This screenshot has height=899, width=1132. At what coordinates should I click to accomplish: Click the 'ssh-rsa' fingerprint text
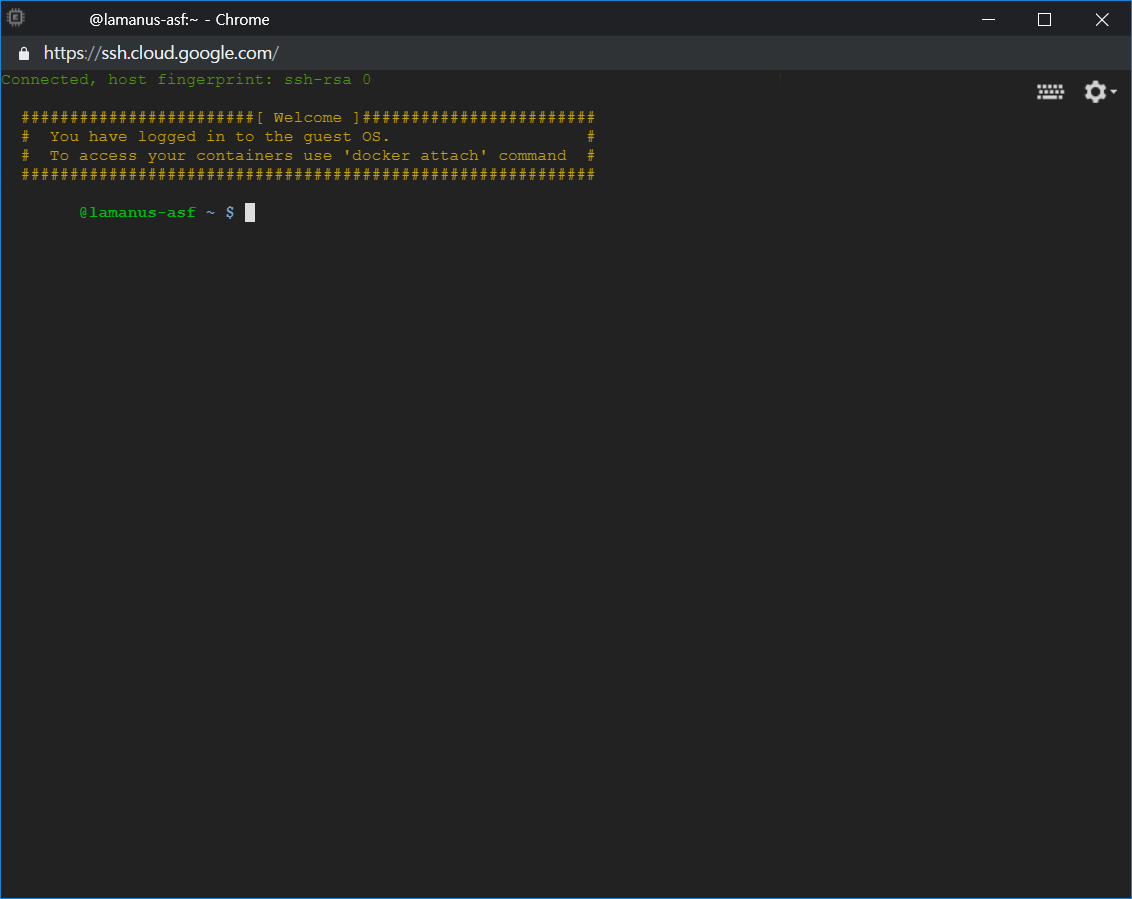point(318,79)
